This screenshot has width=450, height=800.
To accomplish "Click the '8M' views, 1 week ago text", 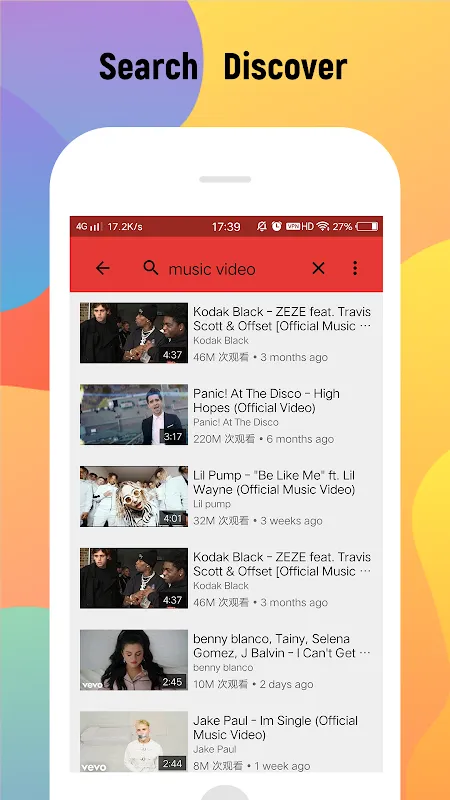I will pyautogui.click(x=251, y=766).
